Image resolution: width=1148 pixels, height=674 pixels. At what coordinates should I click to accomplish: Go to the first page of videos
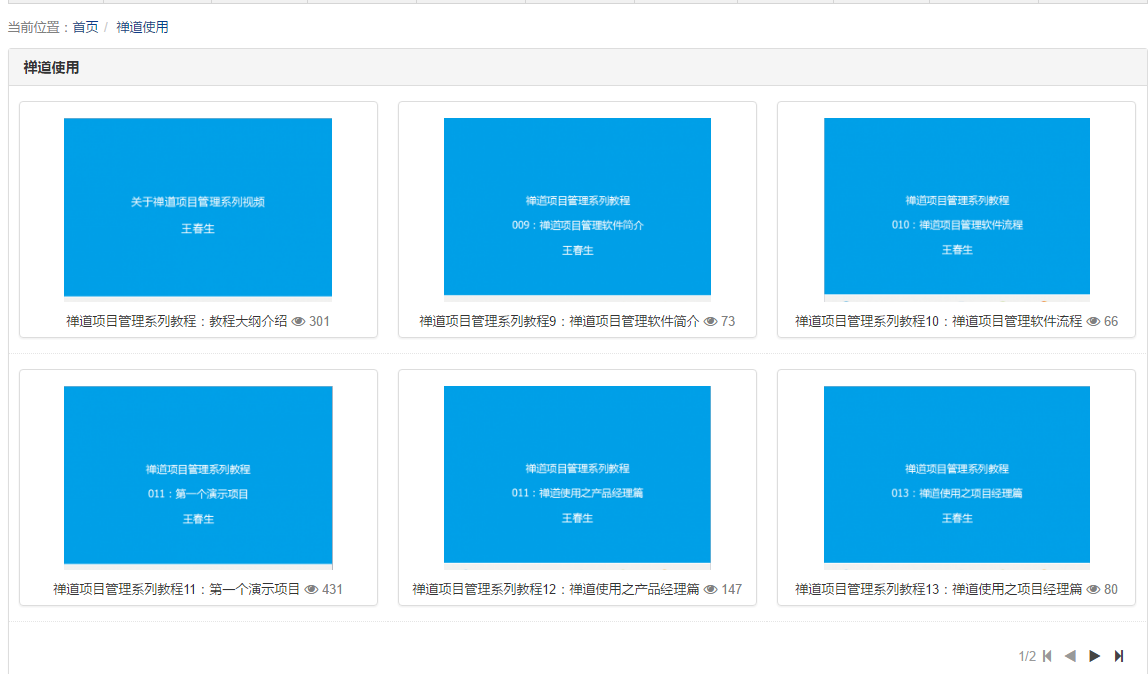1047,656
